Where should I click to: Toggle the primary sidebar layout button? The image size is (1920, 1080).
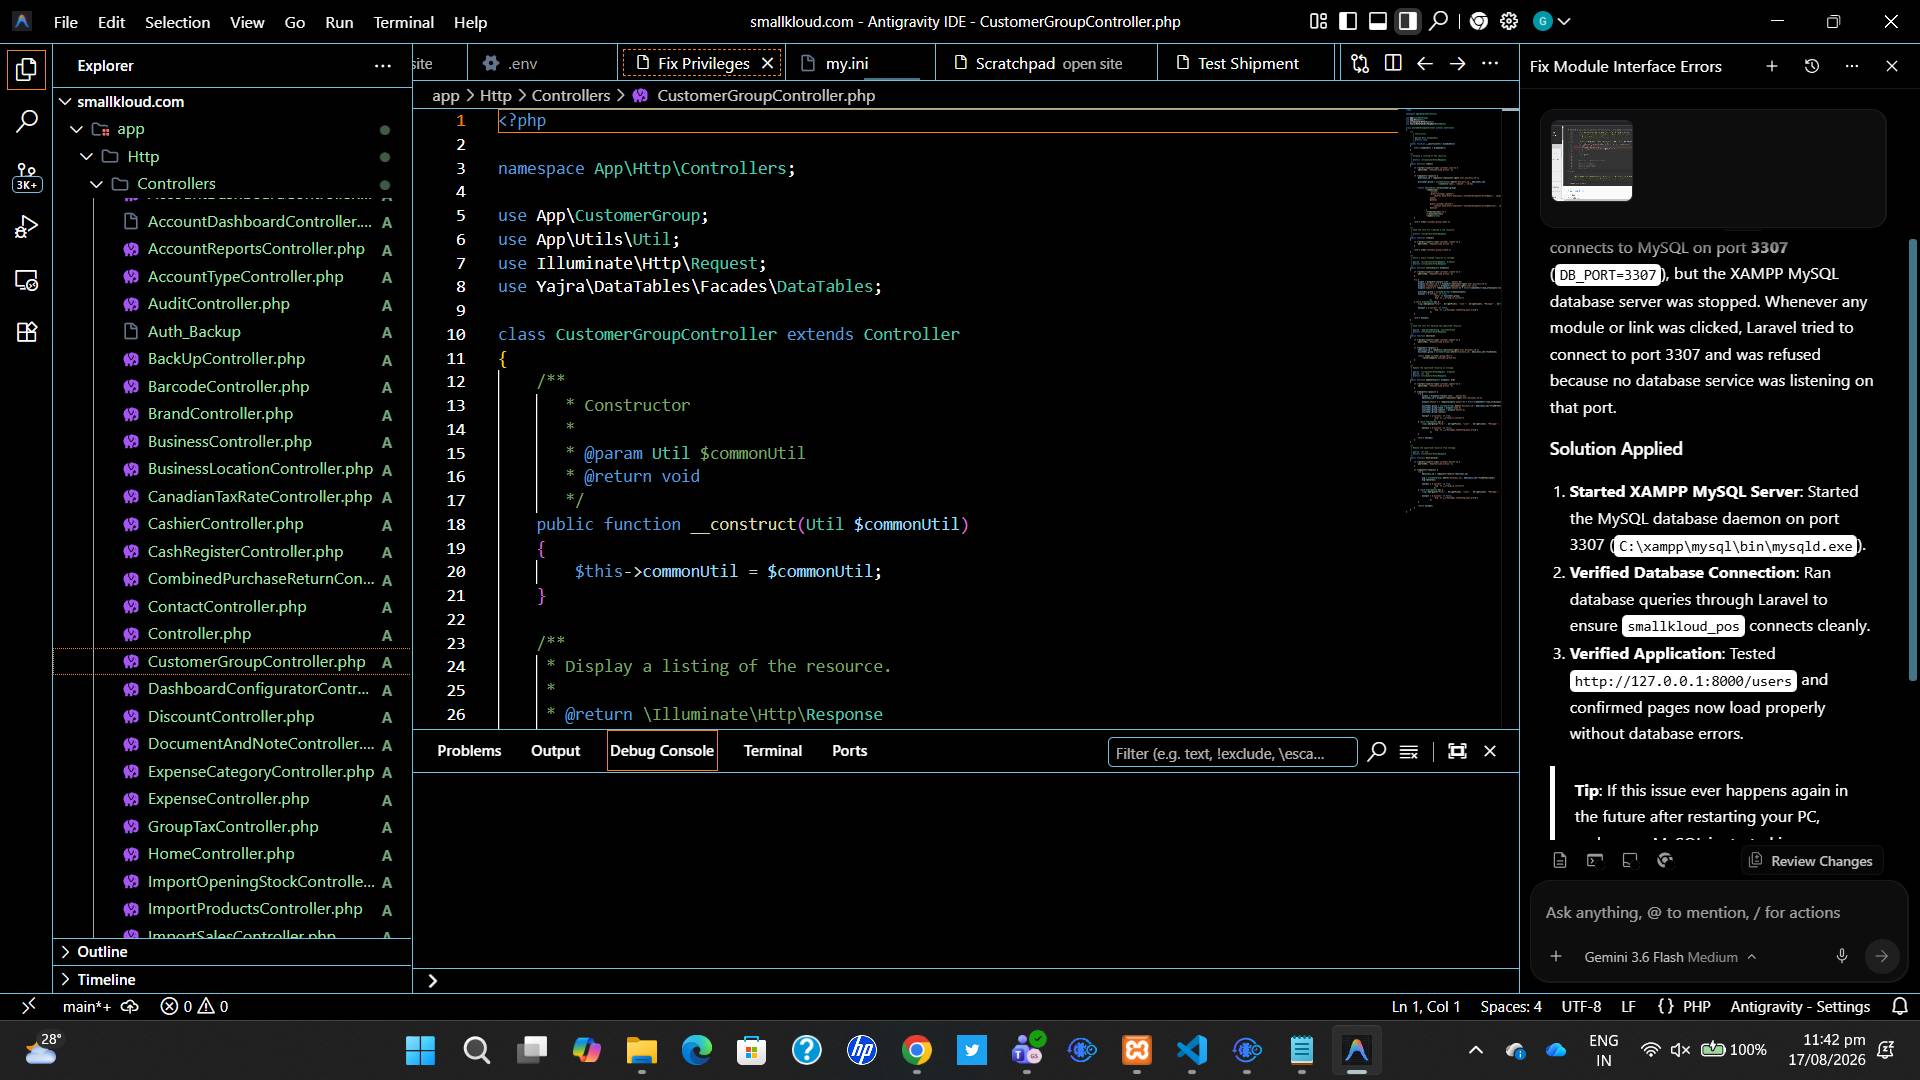tap(1348, 21)
